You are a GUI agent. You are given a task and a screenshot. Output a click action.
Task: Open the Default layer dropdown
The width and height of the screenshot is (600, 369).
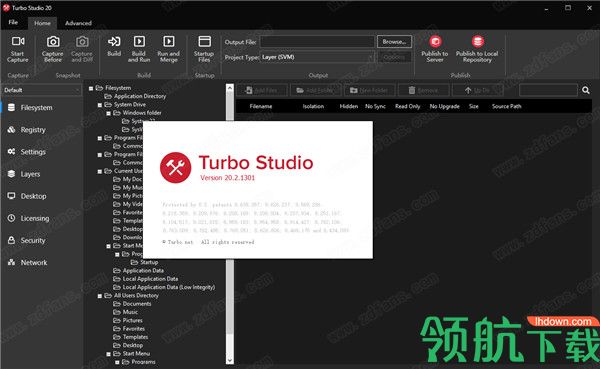41,90
